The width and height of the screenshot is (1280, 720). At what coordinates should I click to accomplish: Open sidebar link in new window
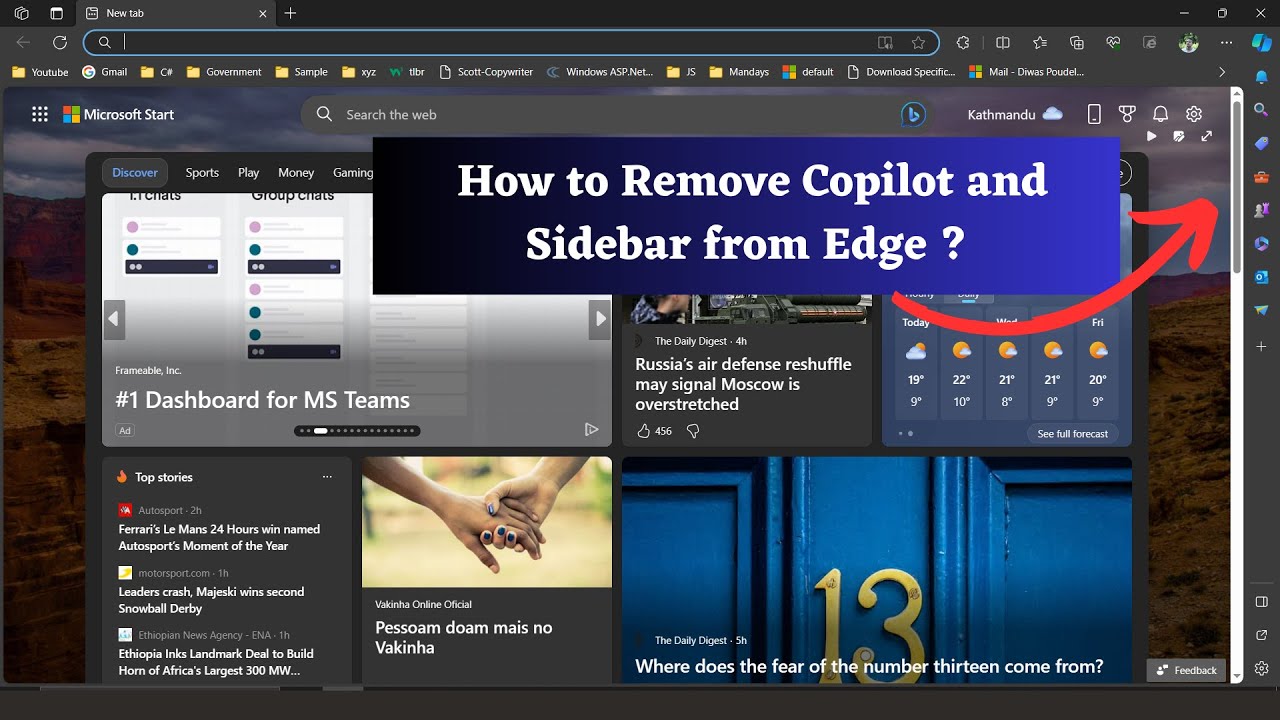[1261, 635]
